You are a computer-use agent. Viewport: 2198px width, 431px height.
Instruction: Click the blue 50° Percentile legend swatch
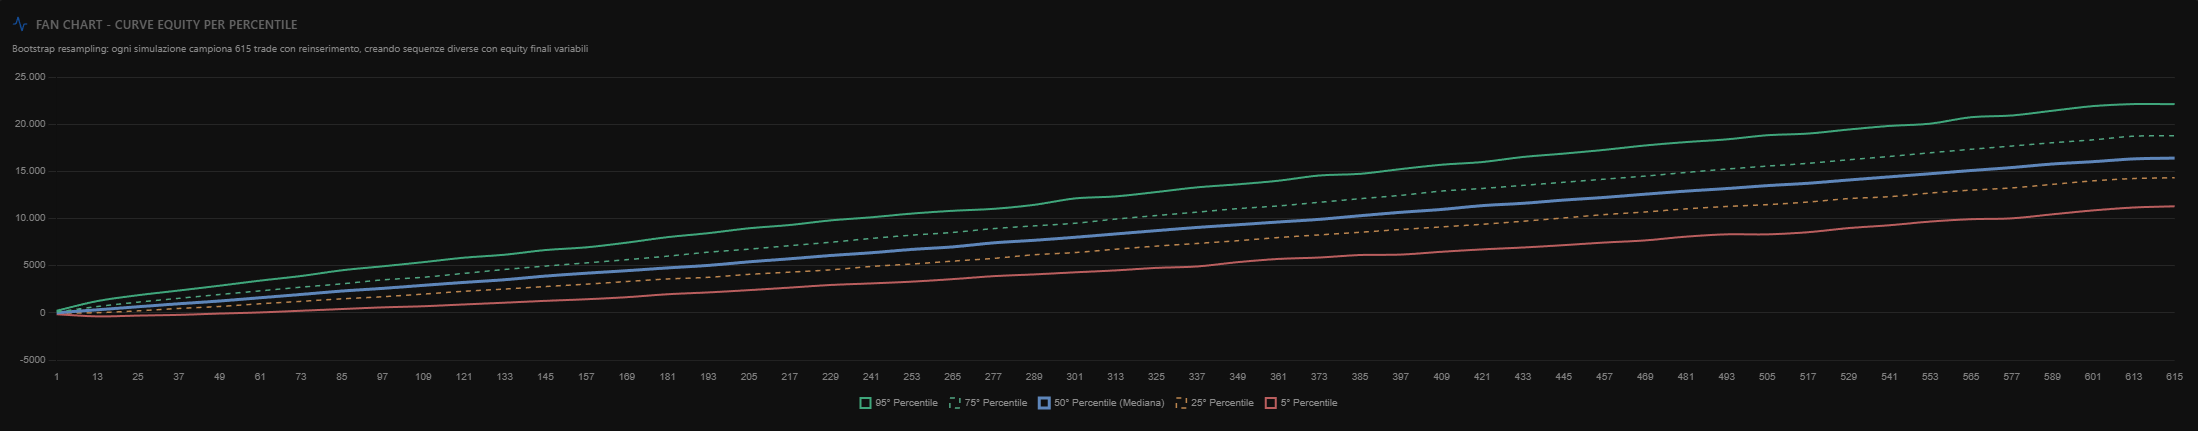[x=1044, y=403]
